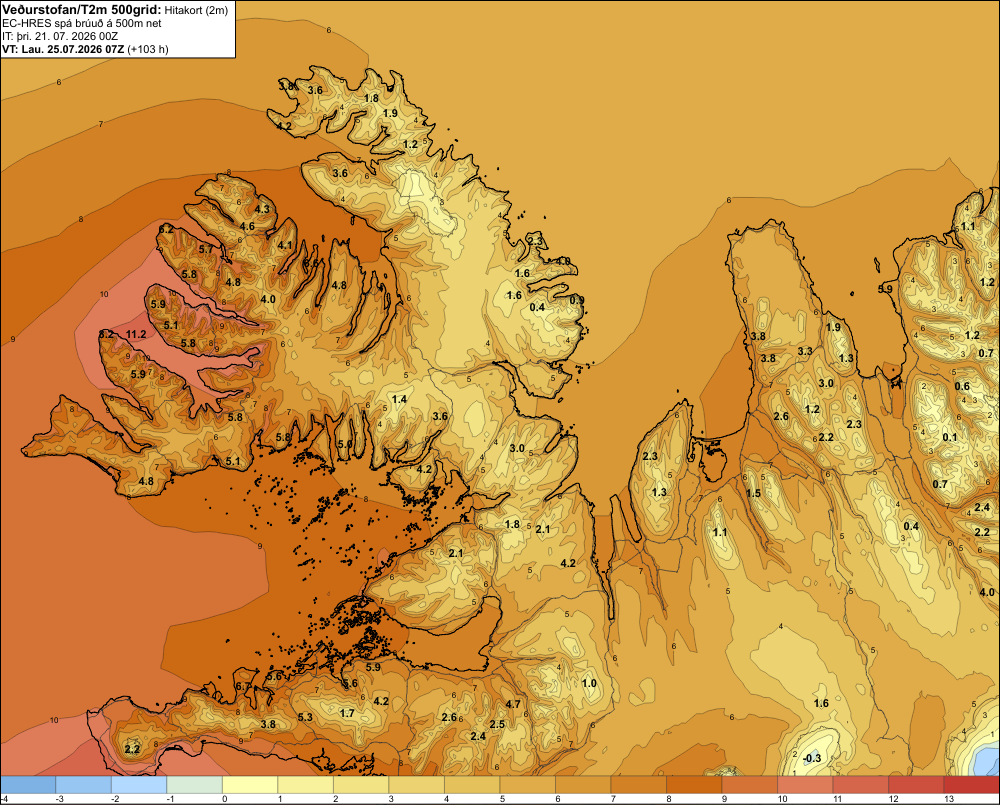
Task: Pick the pale yellow legend swatch between 0 and 1
Action: 250,785
